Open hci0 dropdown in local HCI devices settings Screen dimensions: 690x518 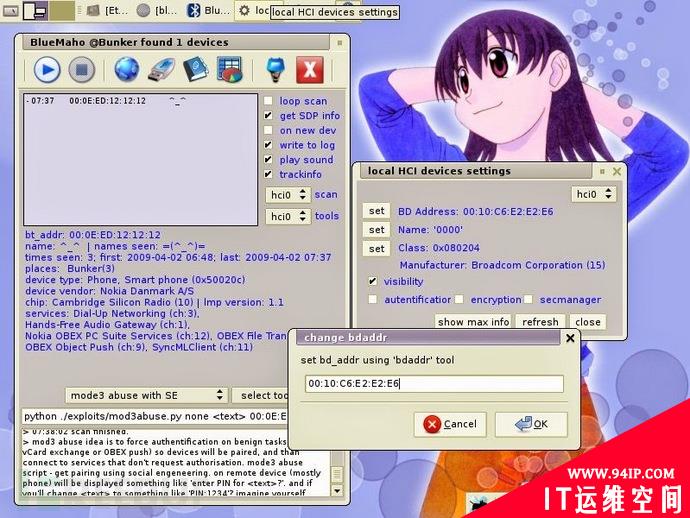coord(593,194)
